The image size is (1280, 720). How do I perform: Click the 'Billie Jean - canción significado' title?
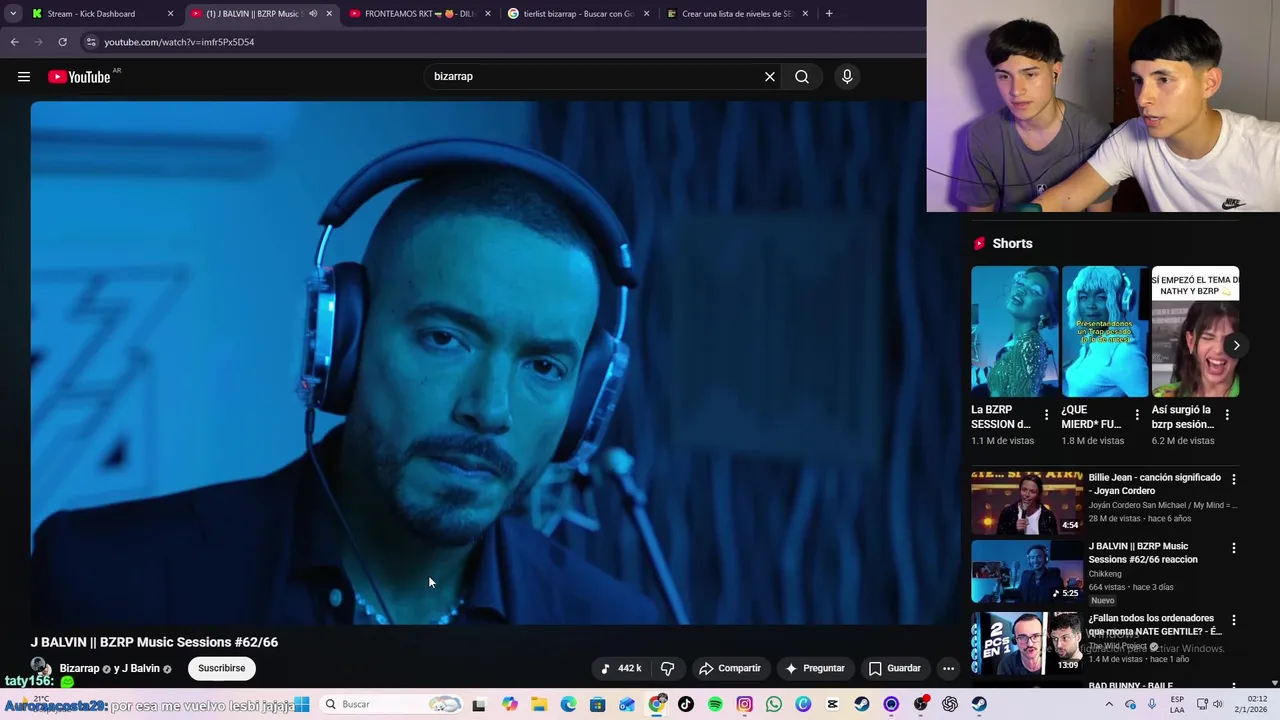pos(1154,484)
